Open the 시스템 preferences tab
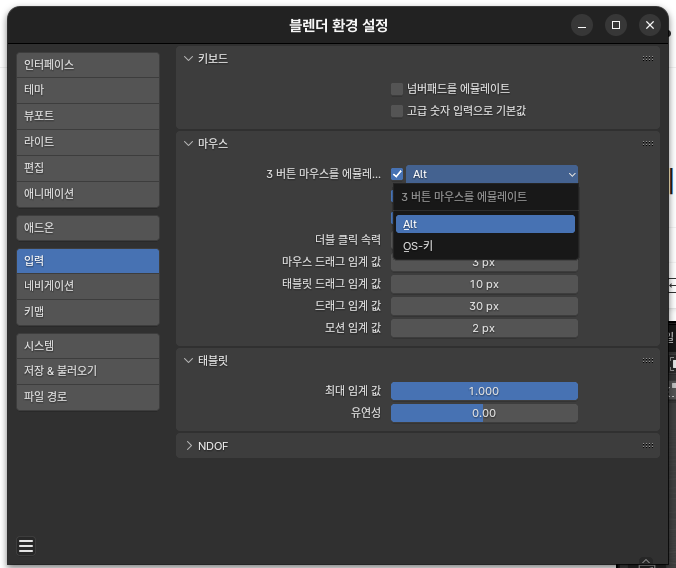The height and width of the screenshot is (568, 676). [x=88, y=346]
